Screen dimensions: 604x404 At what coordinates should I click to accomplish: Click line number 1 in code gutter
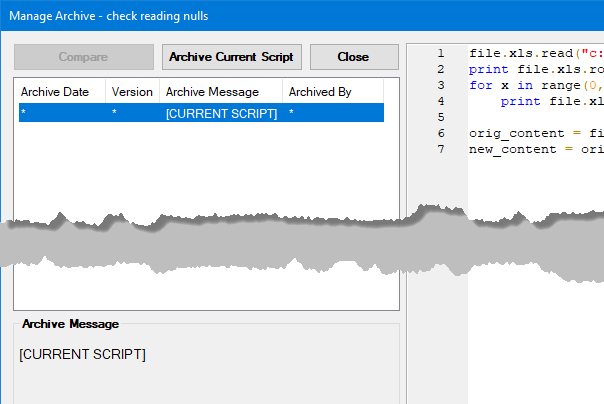tap(440, 53)
